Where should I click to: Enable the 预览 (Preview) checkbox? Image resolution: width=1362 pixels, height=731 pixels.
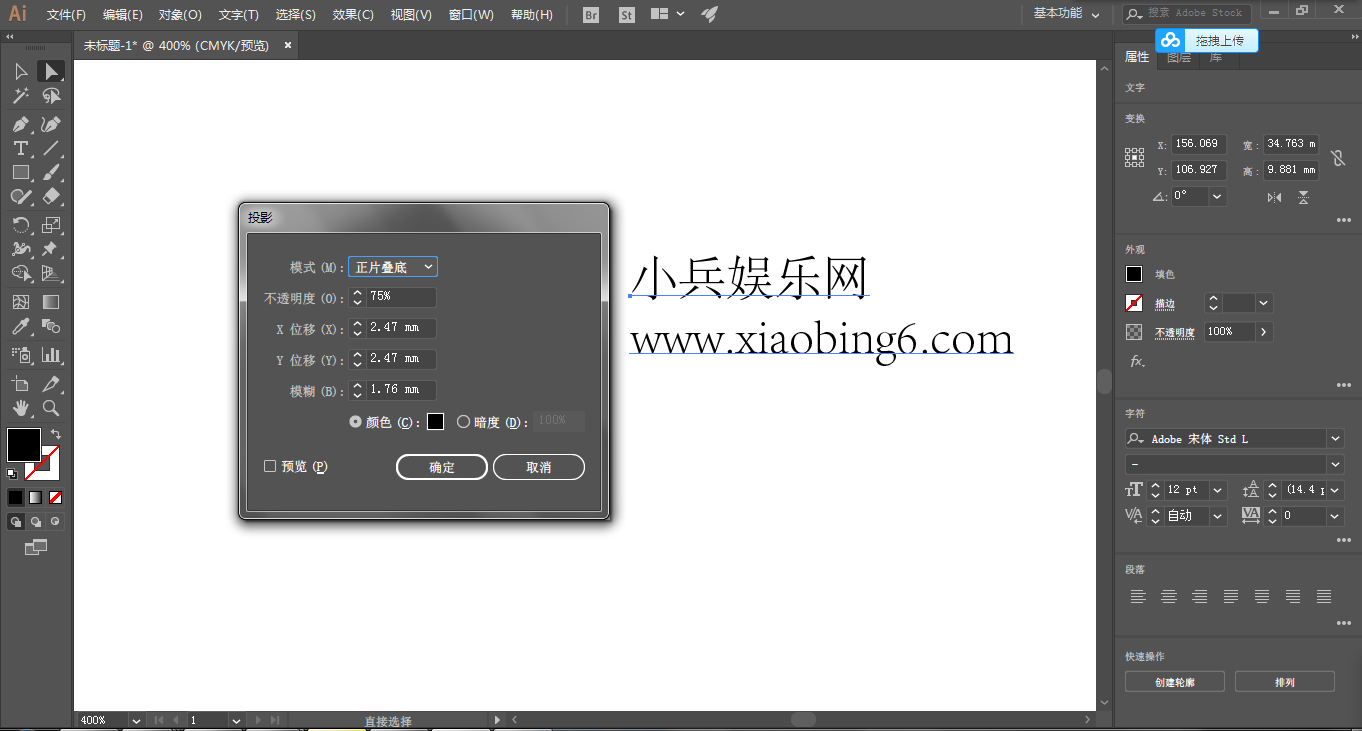coord(270,466)
